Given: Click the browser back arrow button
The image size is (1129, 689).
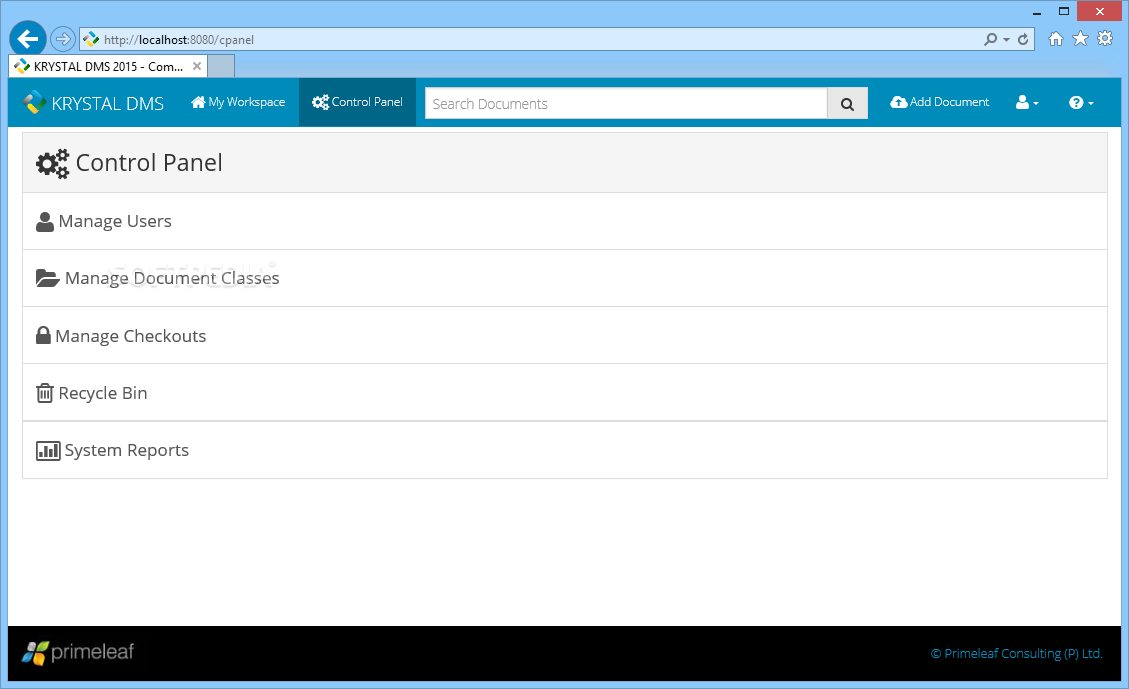Looking at the screenshot, I should click(28, 39).
